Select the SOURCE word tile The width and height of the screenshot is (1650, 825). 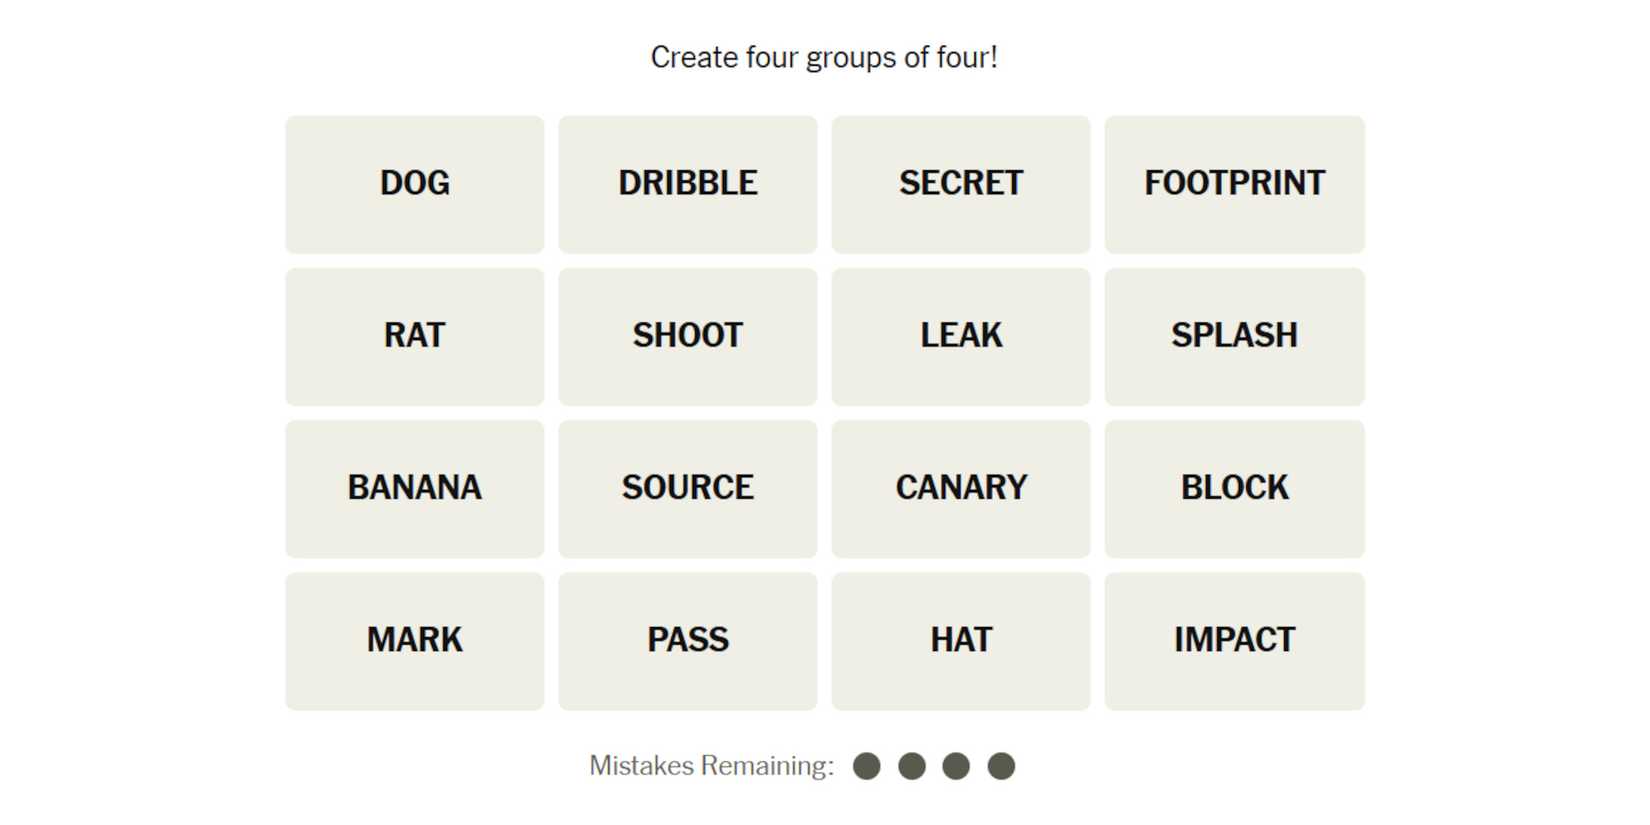click(687, 488)
